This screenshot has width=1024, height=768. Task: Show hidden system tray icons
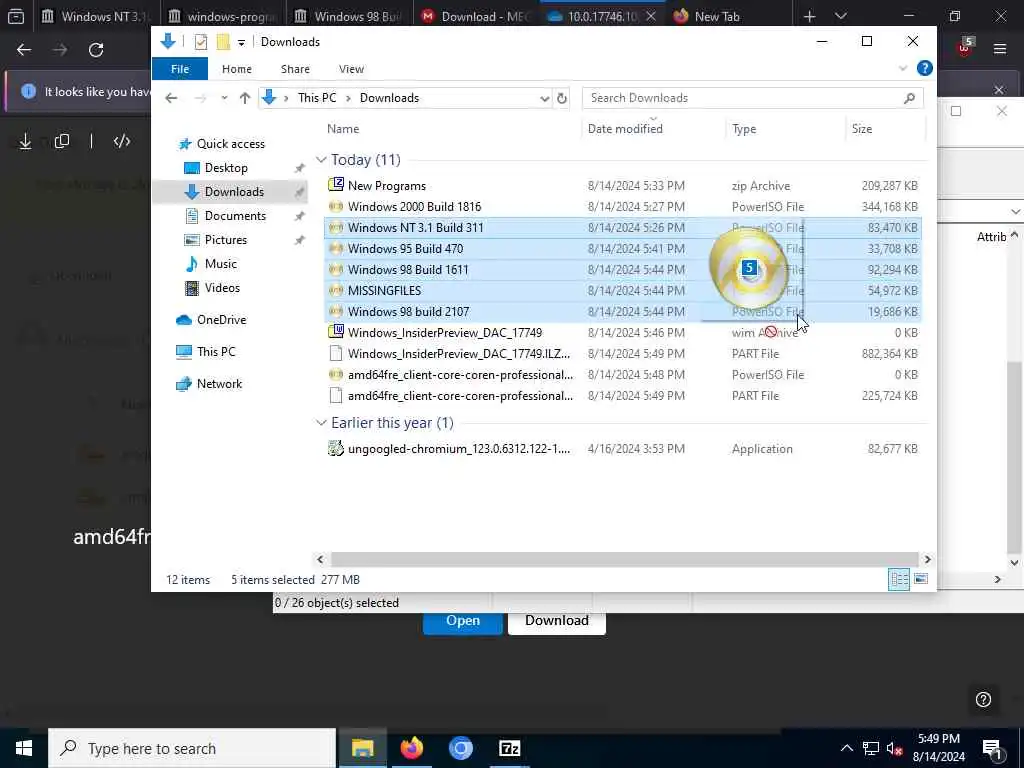[x=846, y=748]
